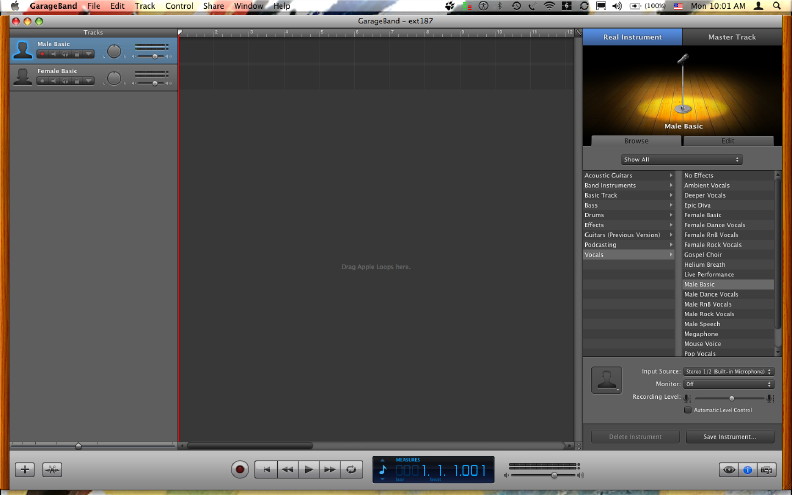Show automation triangle for Female Basic track
Screen dimensions: 792x495
point(88,81)
